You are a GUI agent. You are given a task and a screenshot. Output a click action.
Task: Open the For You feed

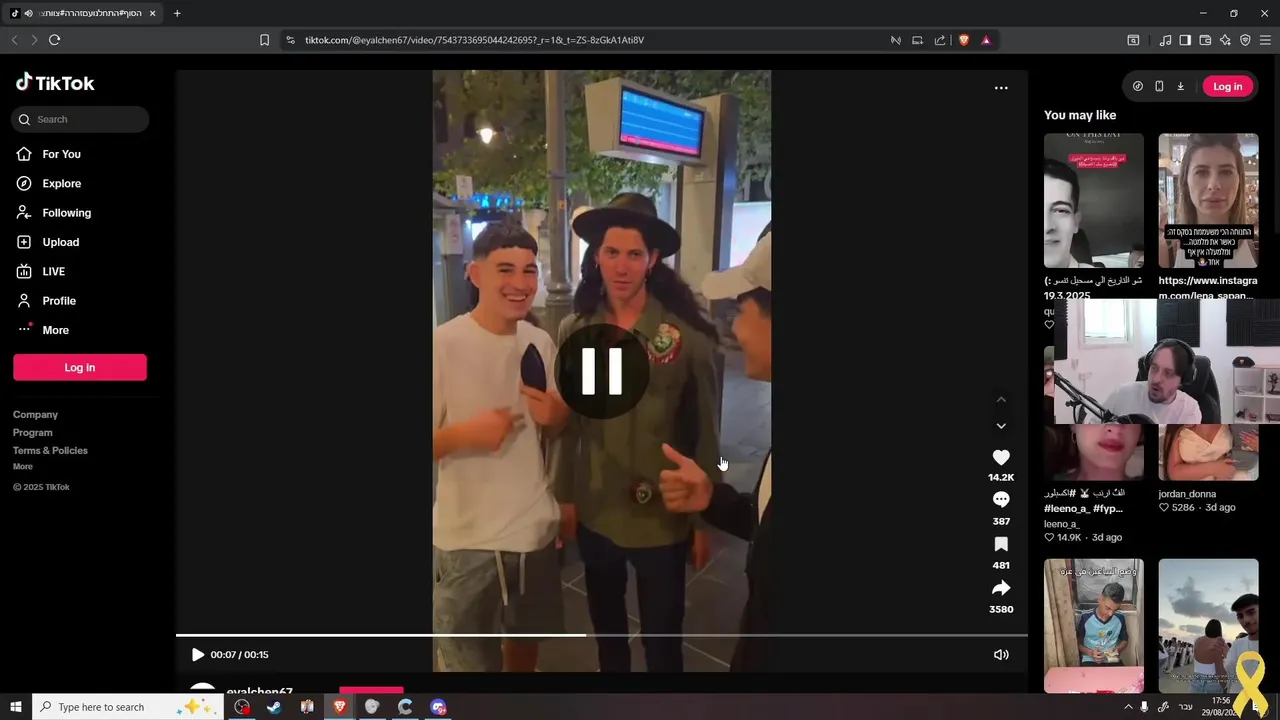[x=61, y=154]
